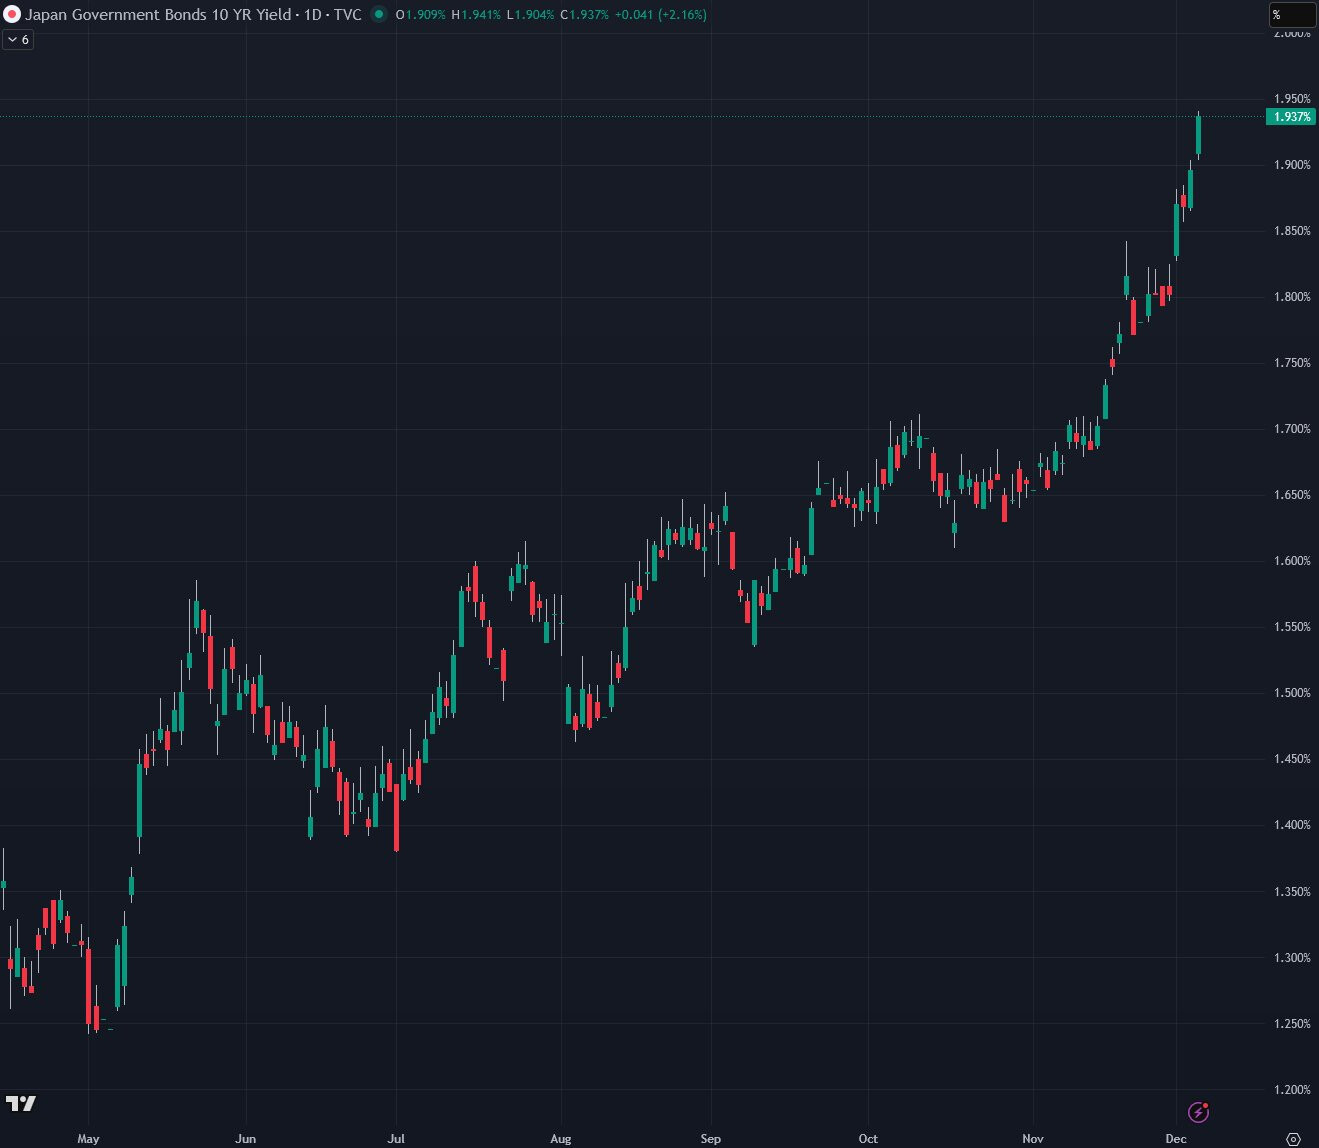Click the latest green candle near 1.937%
Screen dimensions: 1319x1148
pos(1198,136)
